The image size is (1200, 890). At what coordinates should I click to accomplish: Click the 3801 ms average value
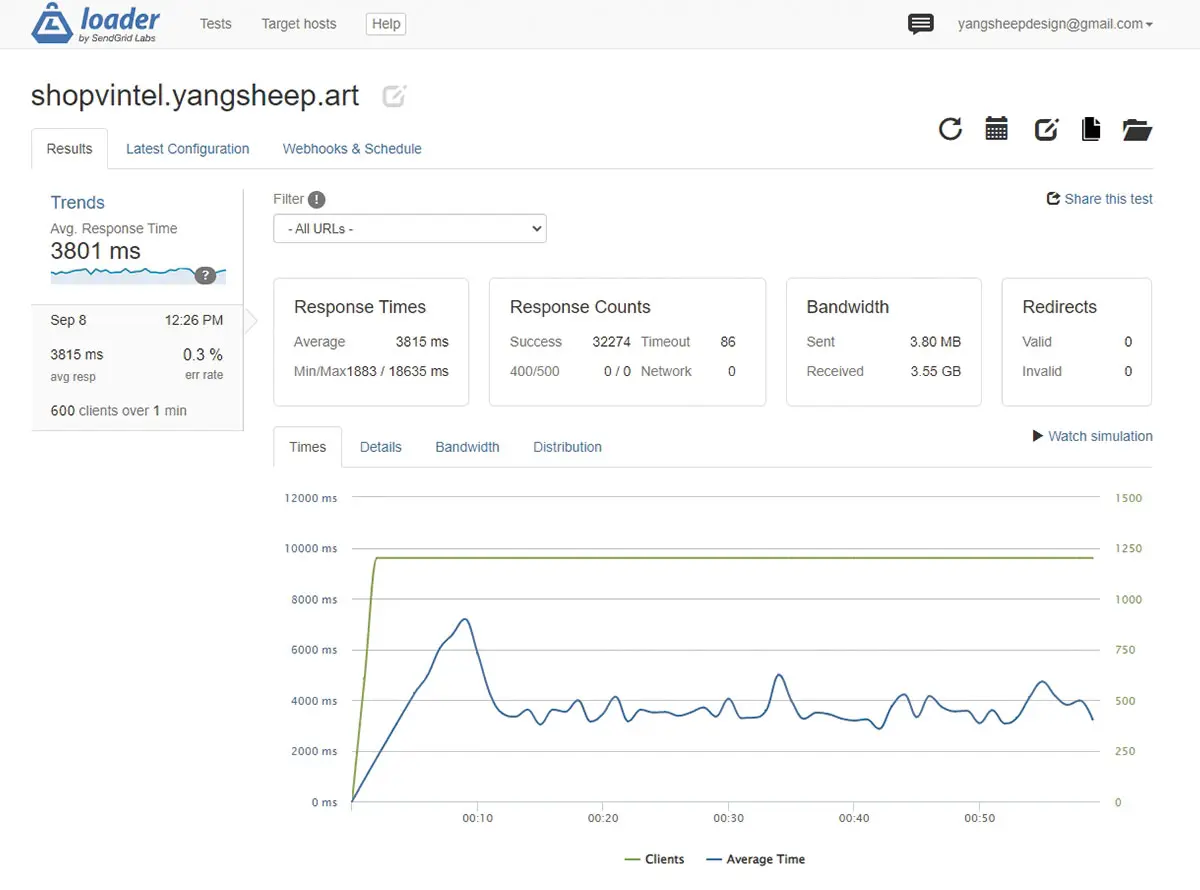tap(96, 251)
